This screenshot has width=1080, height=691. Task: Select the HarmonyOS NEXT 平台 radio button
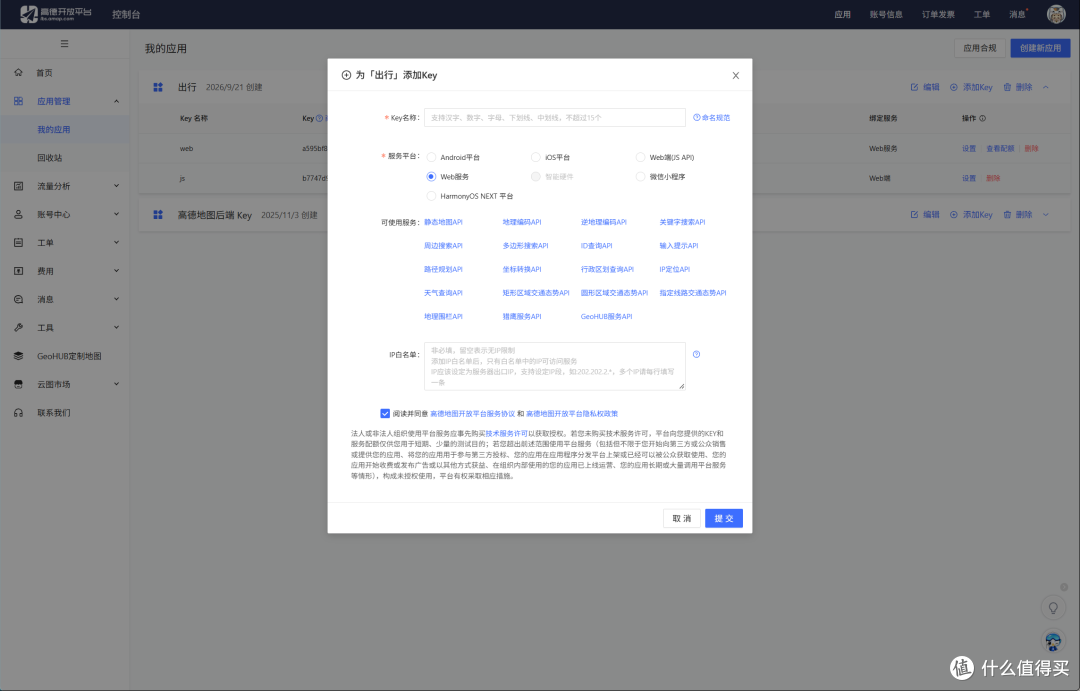pyautogui.click(x=431, y=196)
